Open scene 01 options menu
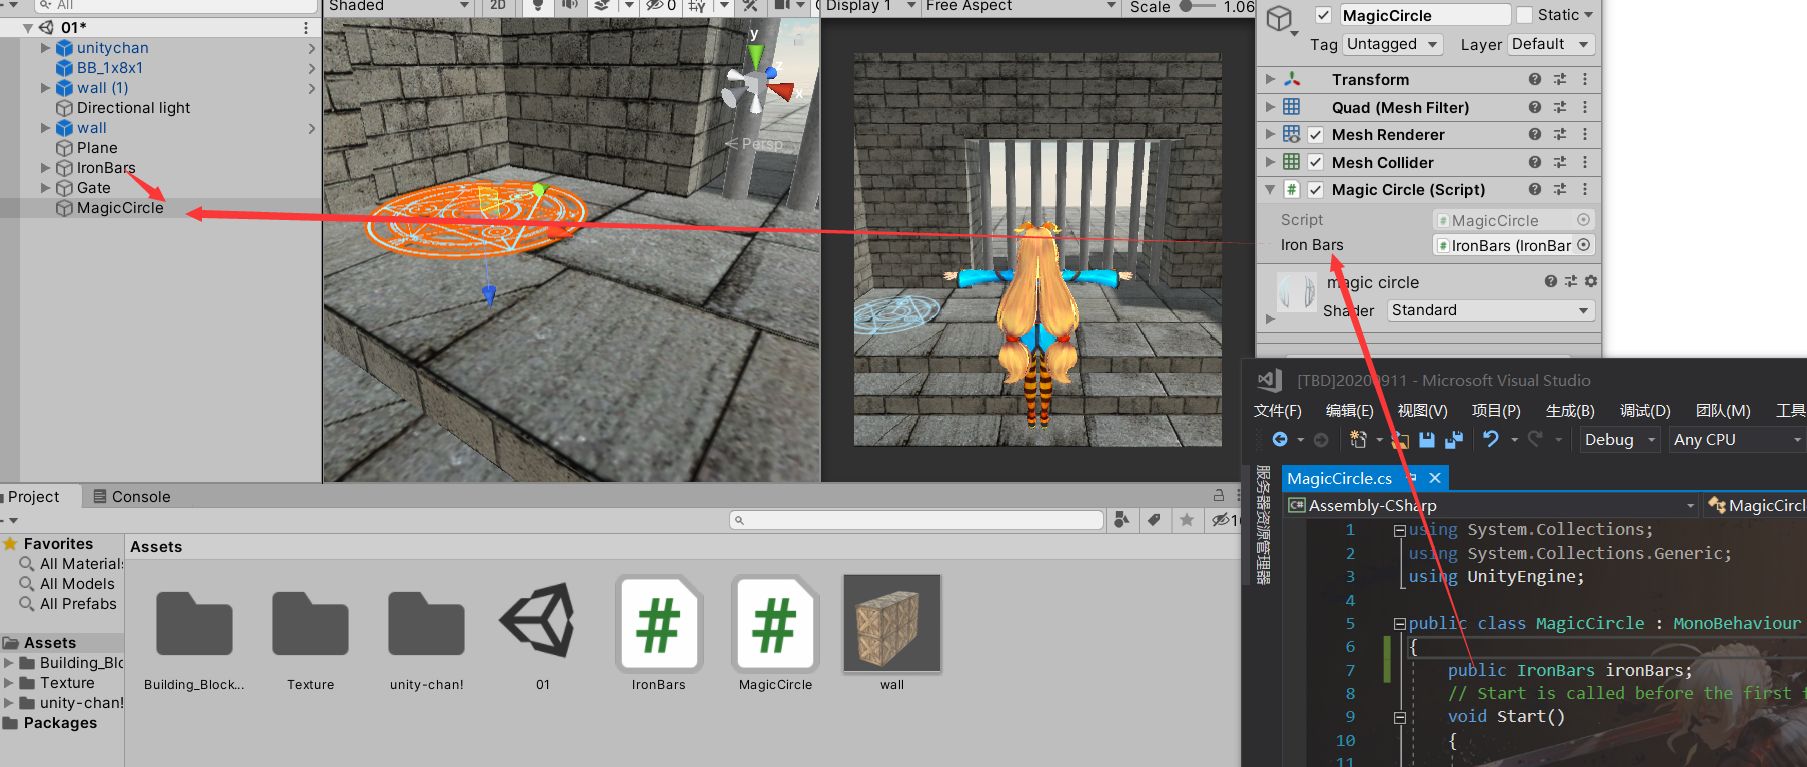 tap(306, 28)
